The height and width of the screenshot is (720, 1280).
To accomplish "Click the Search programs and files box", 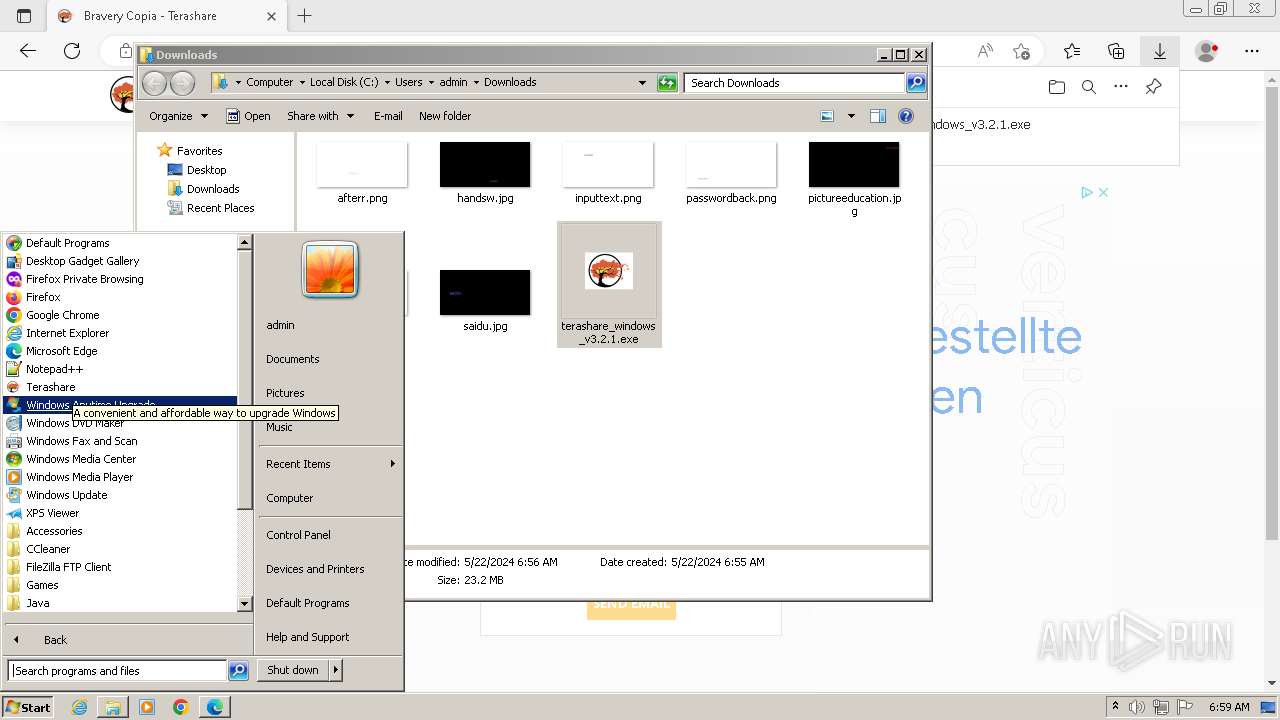I will click(117, 671).
